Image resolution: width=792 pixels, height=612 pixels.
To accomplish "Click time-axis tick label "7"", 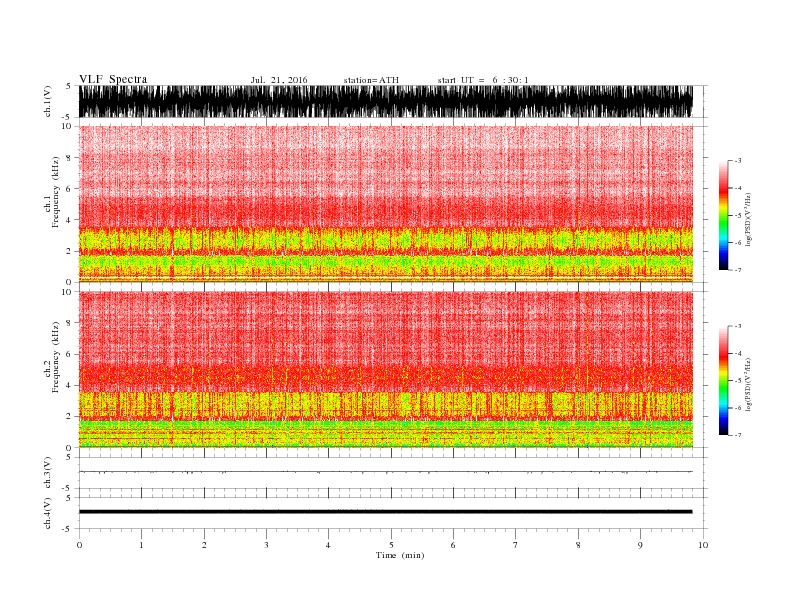I will pos(516,545).
